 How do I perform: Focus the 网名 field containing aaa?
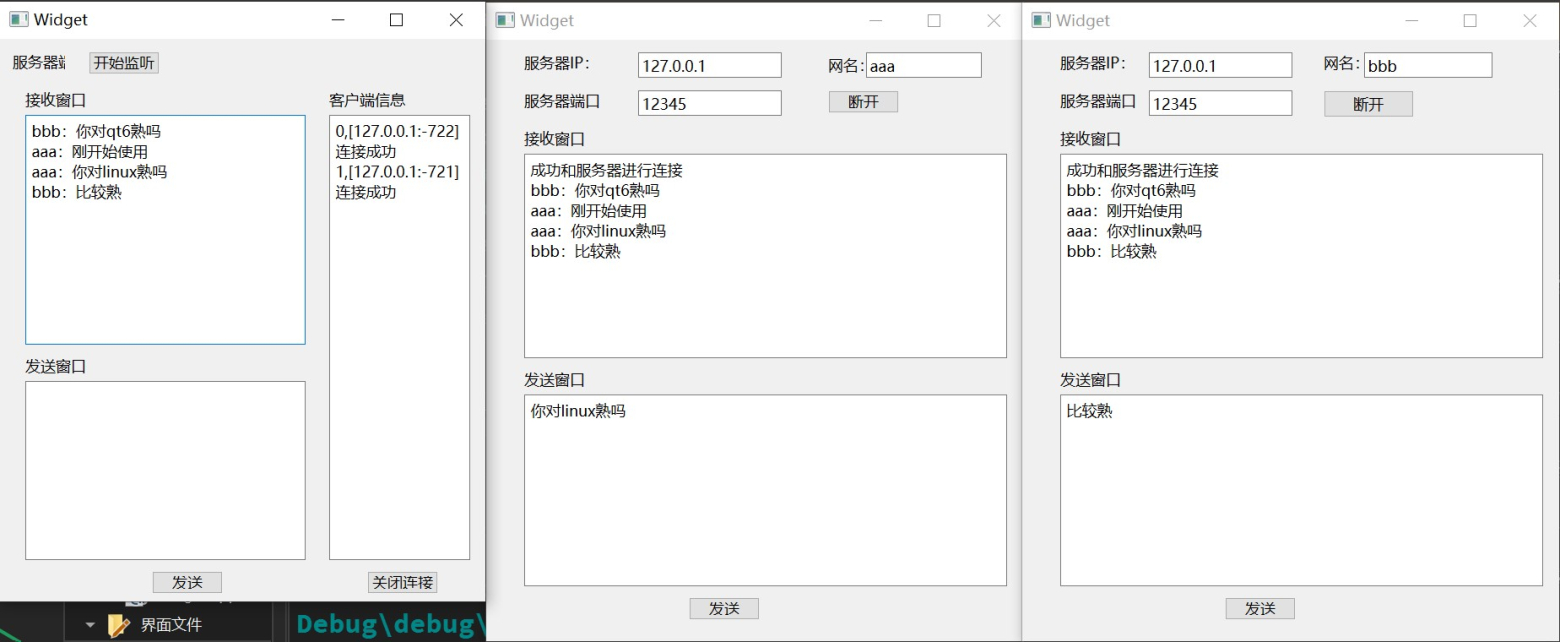point(923,66)
